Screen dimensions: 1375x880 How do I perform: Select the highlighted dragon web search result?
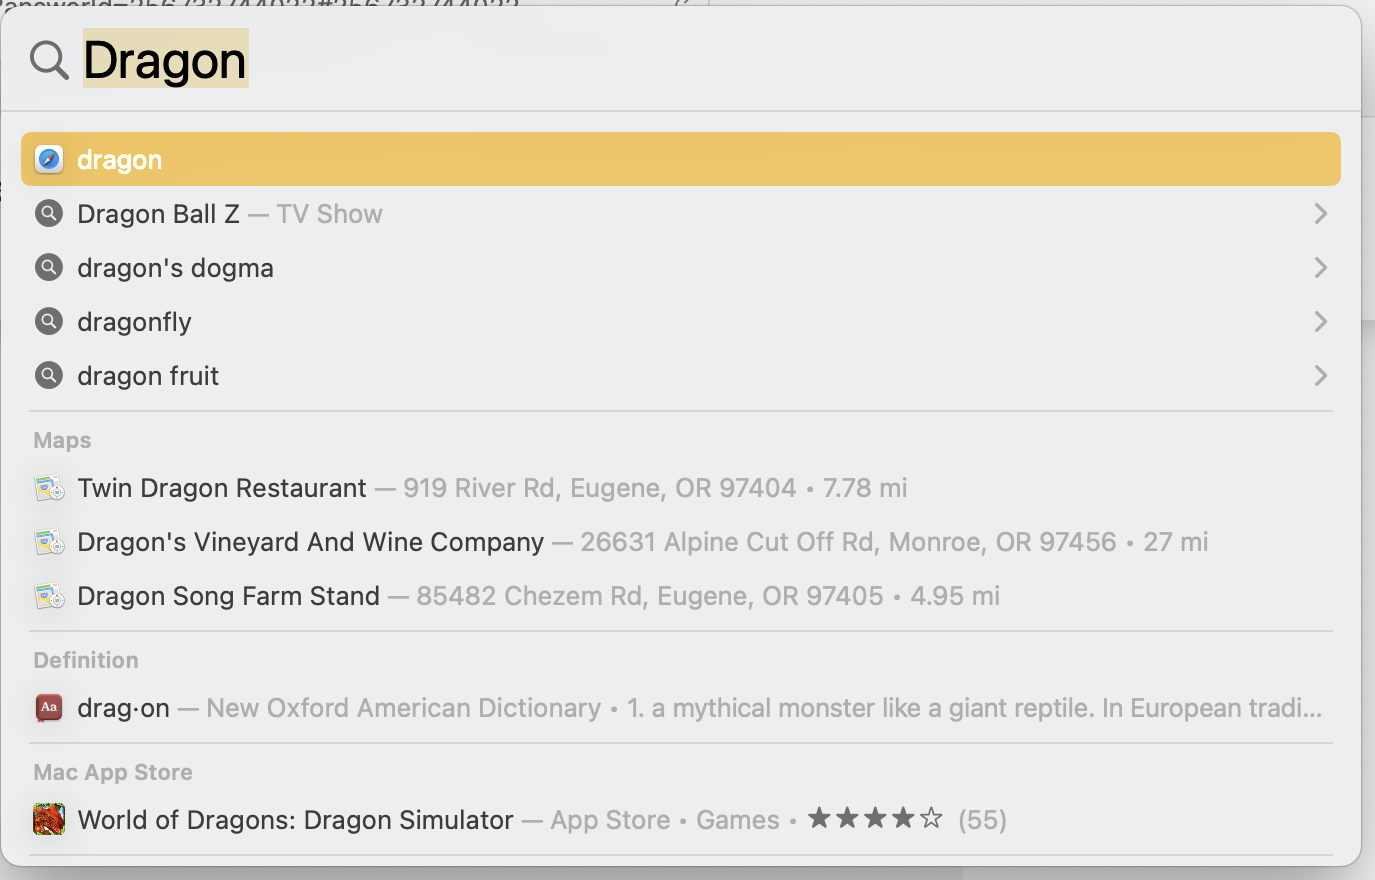pos(681,159)
